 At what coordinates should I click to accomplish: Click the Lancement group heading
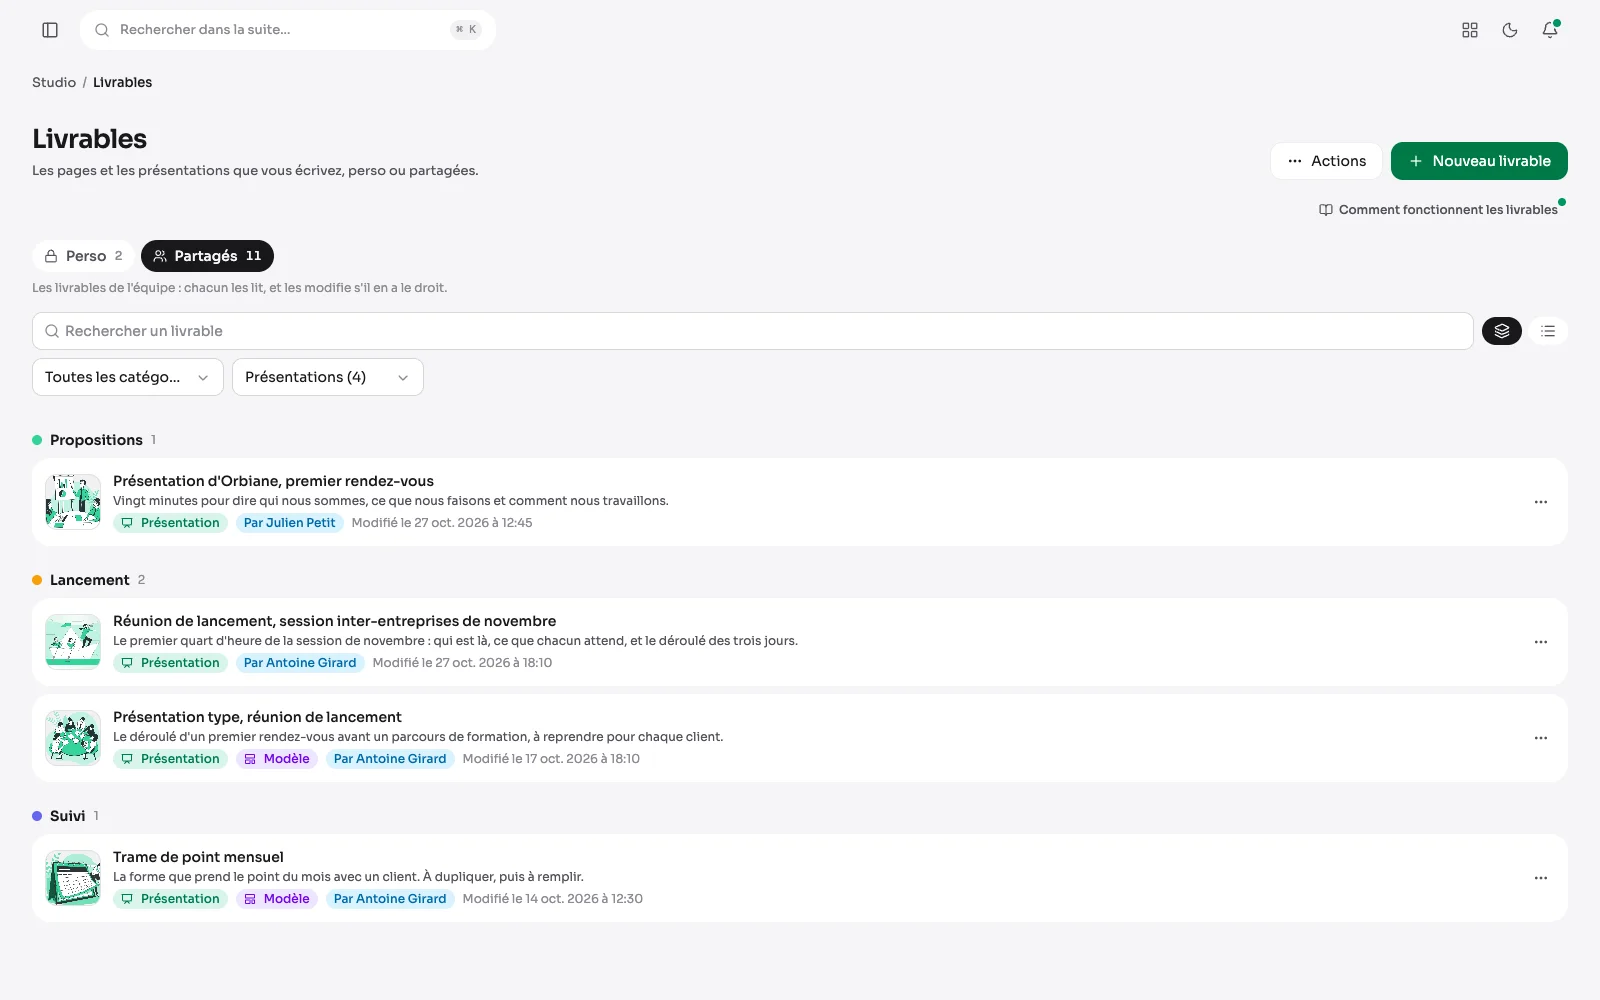point(90,580)
